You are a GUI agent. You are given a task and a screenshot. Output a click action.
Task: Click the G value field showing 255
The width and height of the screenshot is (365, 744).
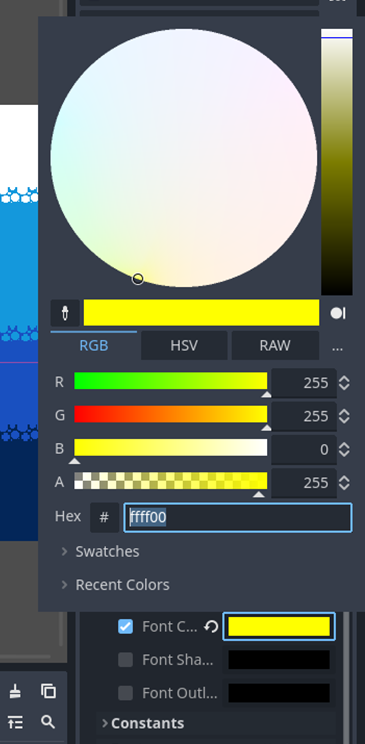pyautogui.click(x=304, y=416)
